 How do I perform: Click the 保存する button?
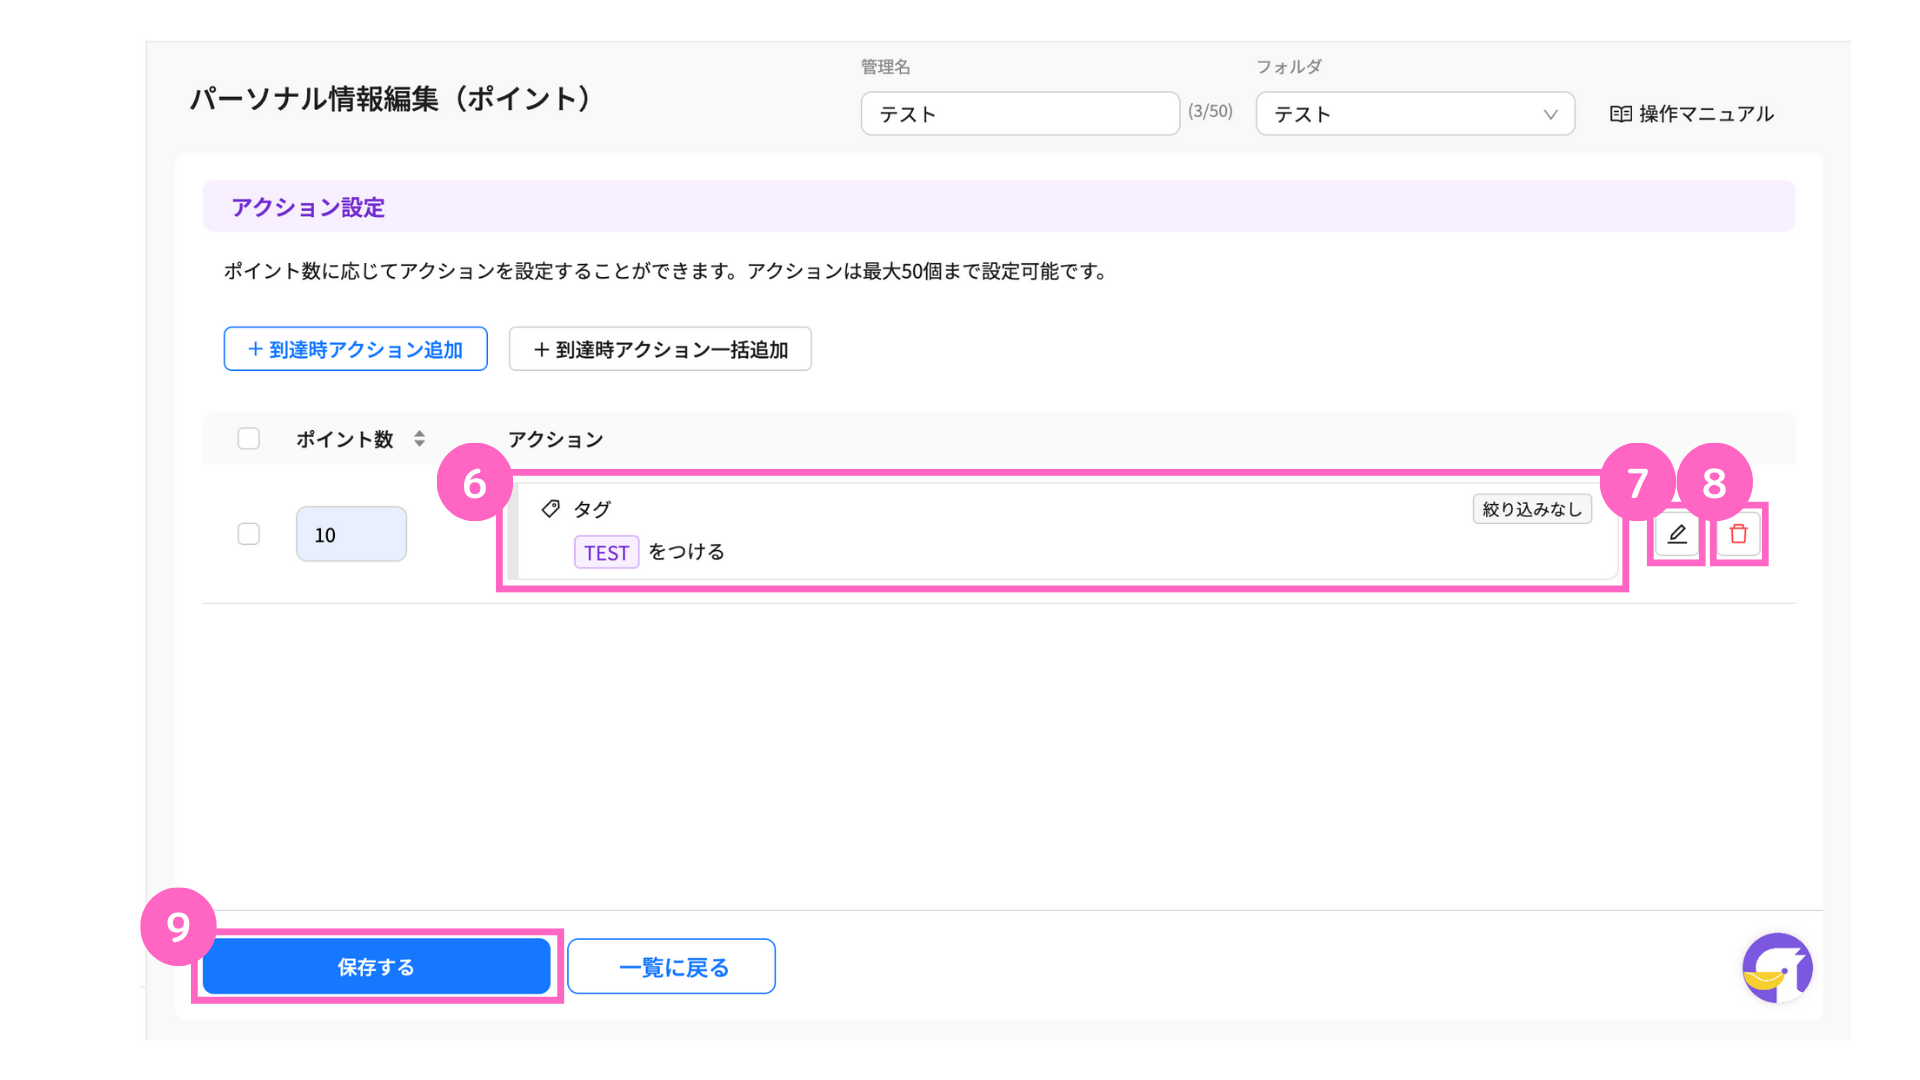coord(376,967)
